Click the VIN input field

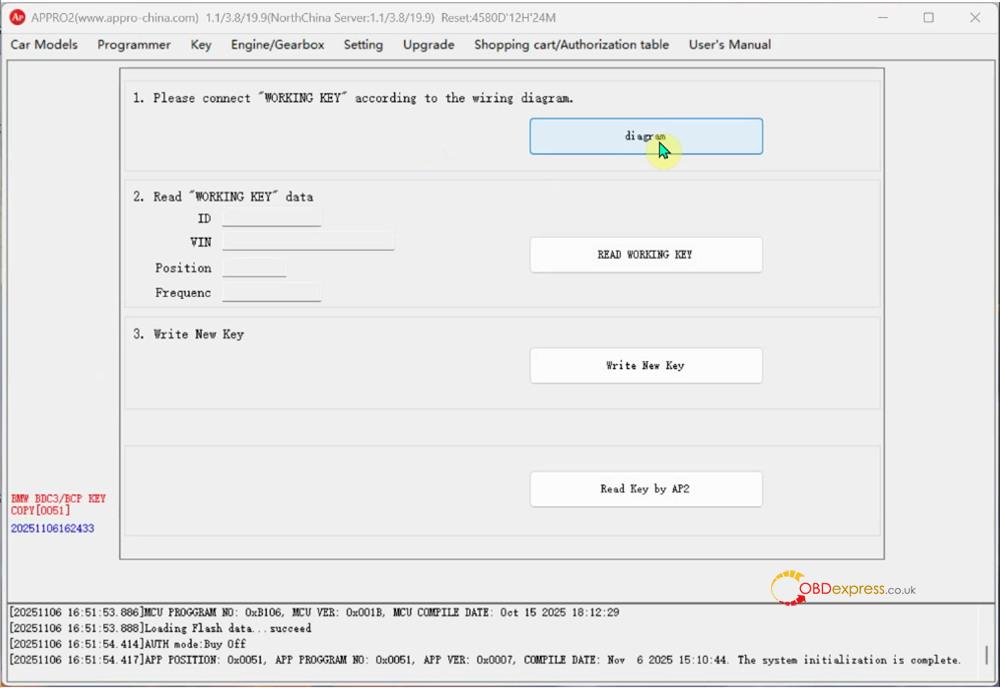(x=307, y=242)
